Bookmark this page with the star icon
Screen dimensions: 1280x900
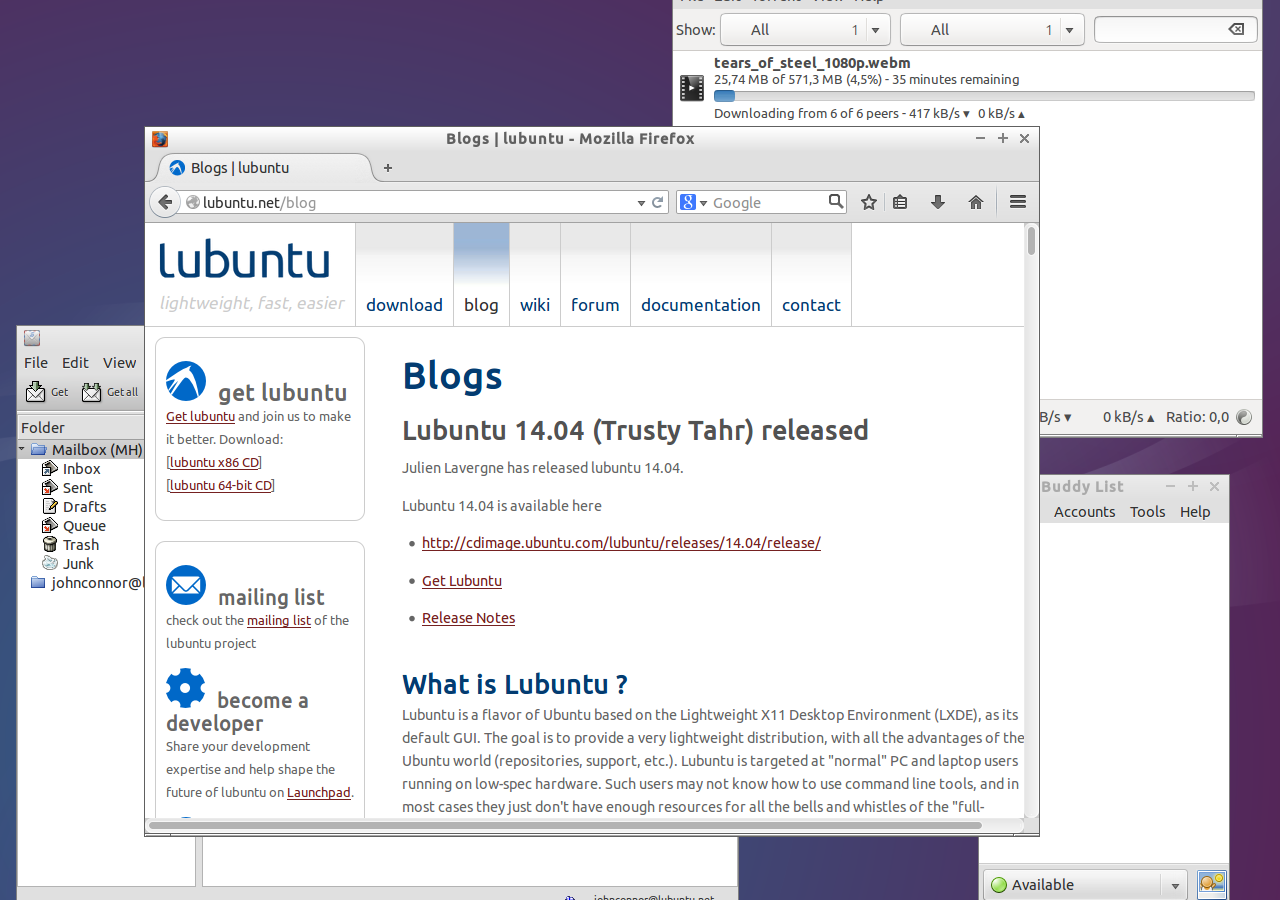[869, 202]
